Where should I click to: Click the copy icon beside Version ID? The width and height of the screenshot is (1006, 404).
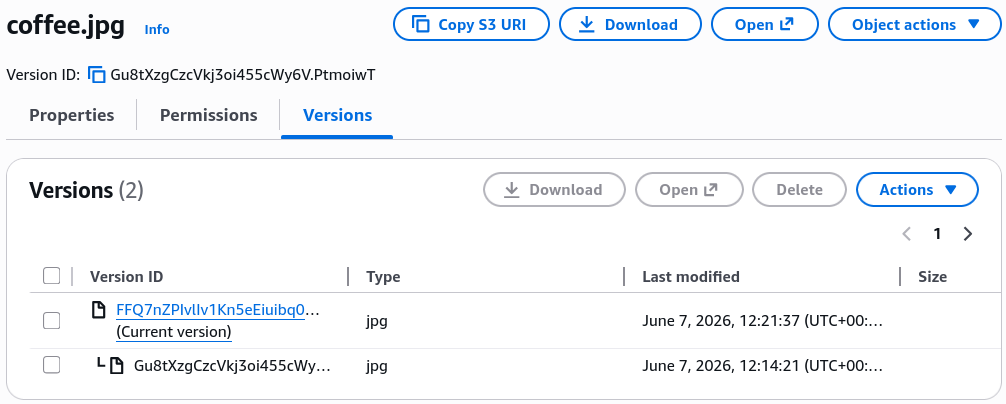click(x=96, y=75)
